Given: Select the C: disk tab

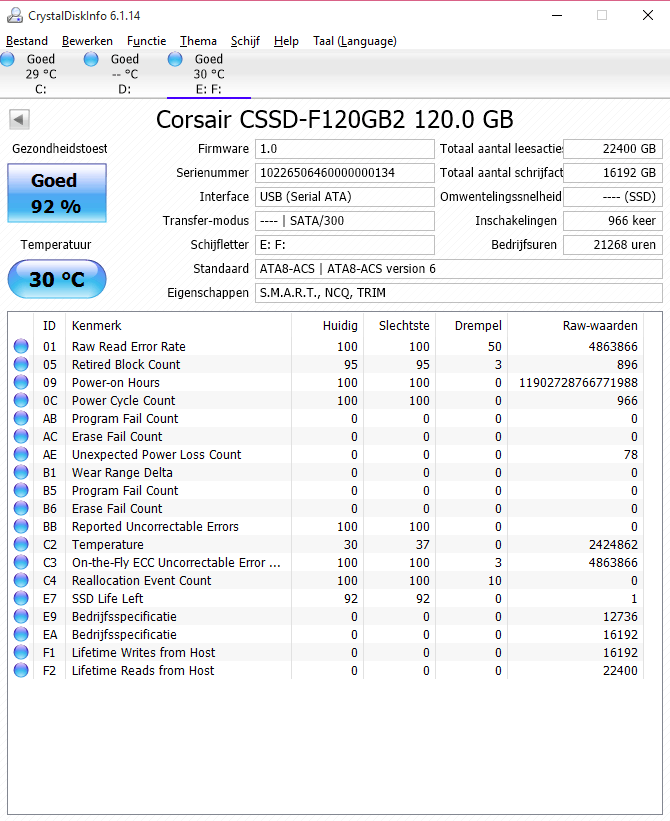Looking at the screenshot, I should (41, 74).
